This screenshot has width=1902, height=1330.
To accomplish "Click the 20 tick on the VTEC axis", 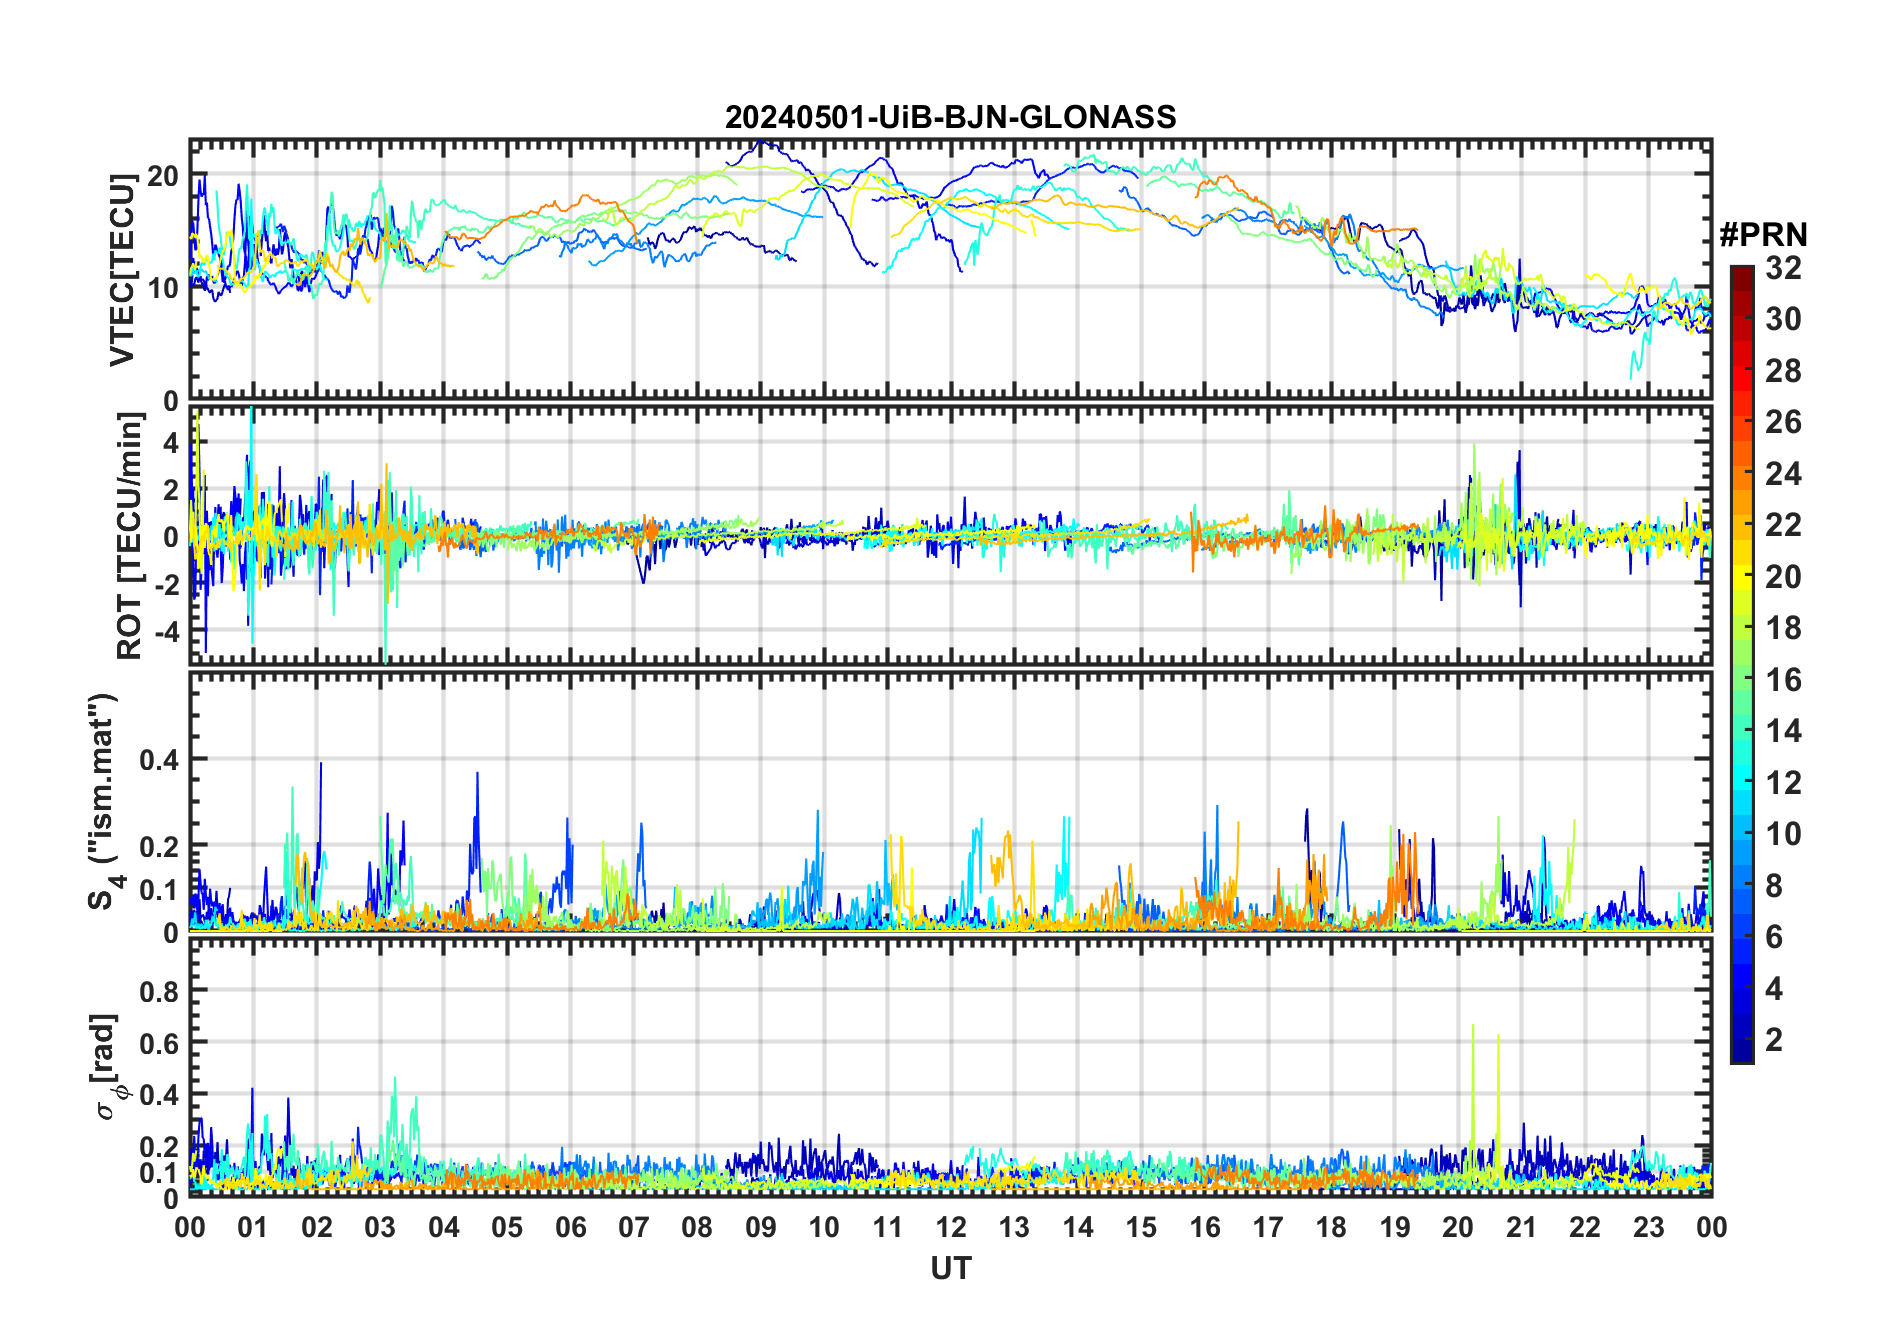I will pyautogui.click(x=163, y=176).
